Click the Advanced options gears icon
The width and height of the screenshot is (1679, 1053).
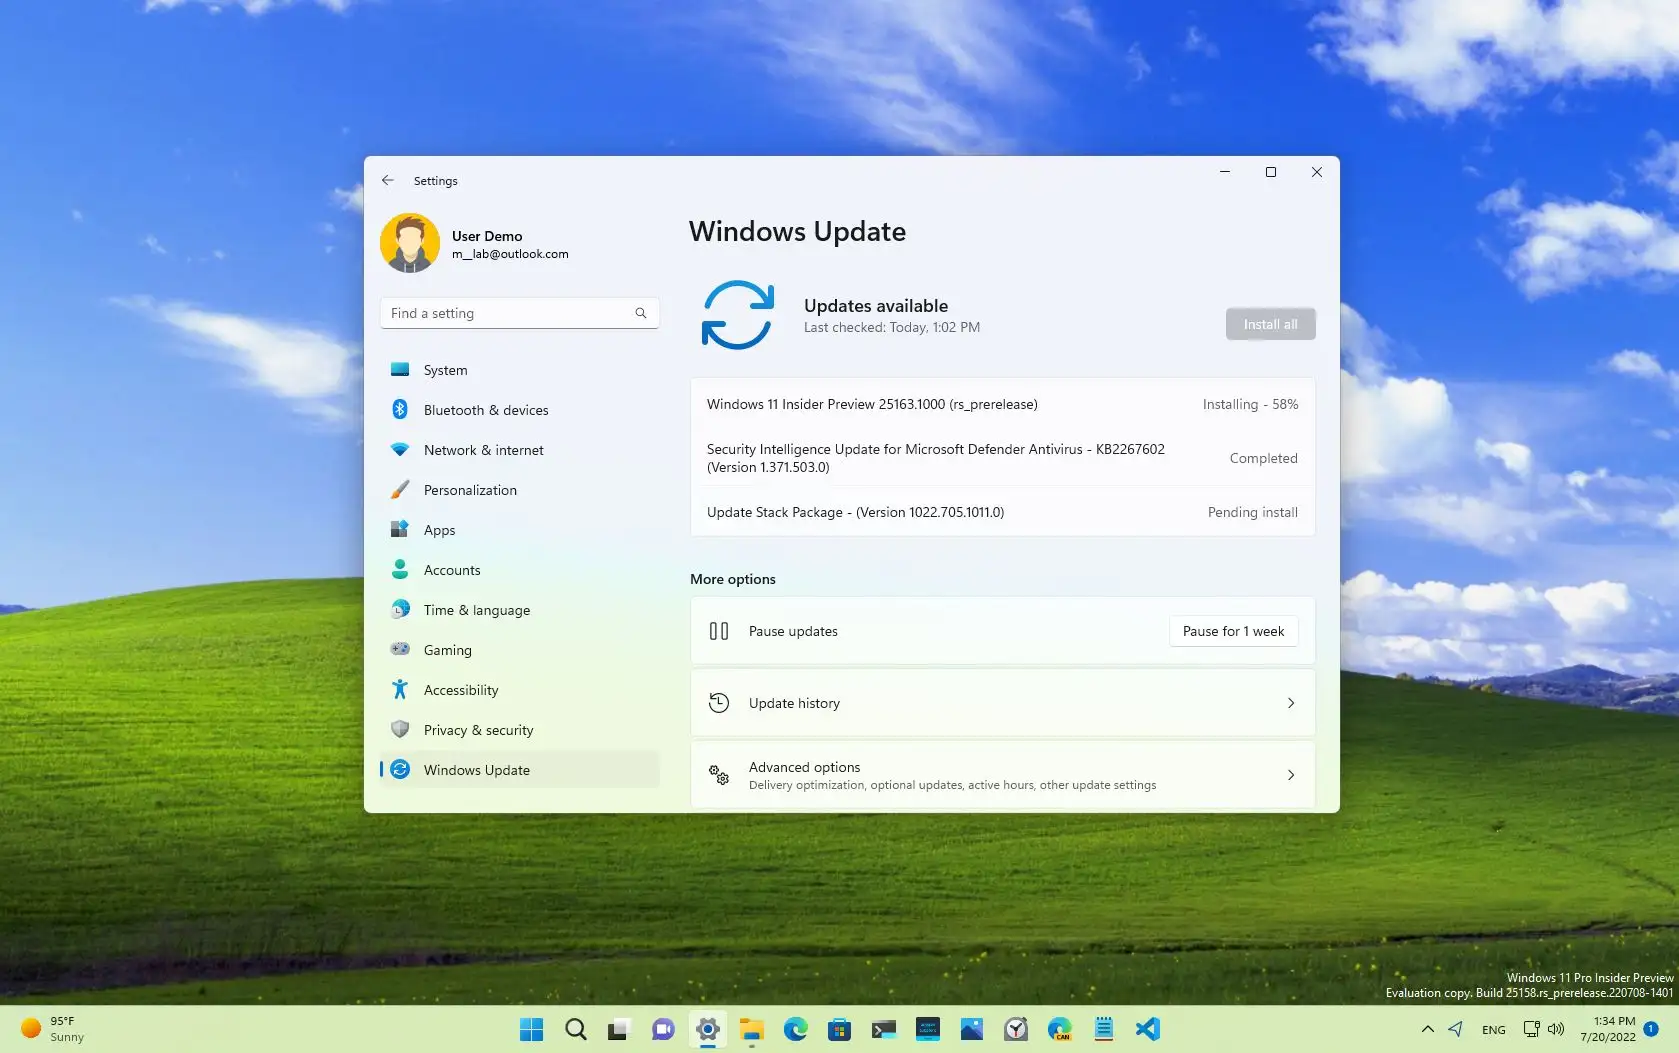(x=719, y=775)
